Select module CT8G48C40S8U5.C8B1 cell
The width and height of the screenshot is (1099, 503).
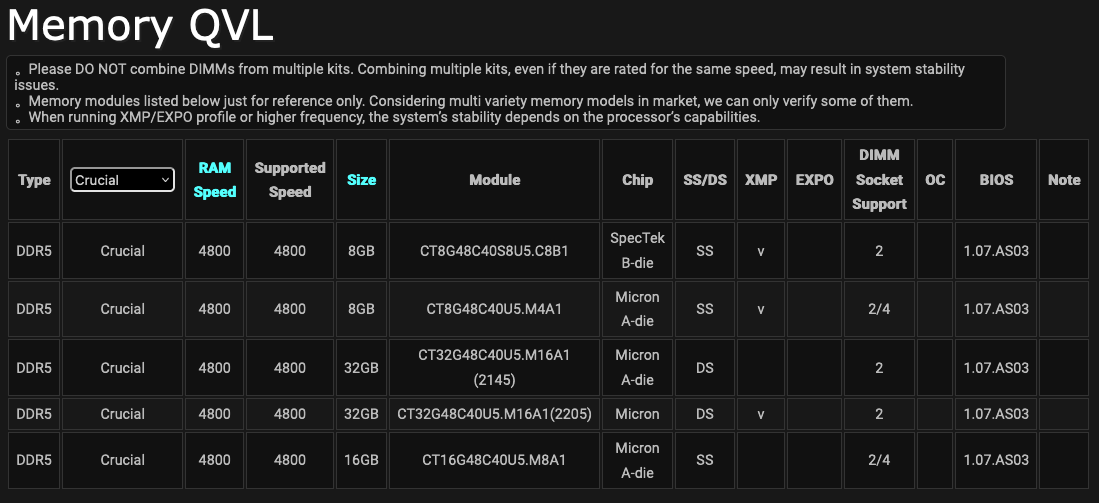tap(495, 251)
